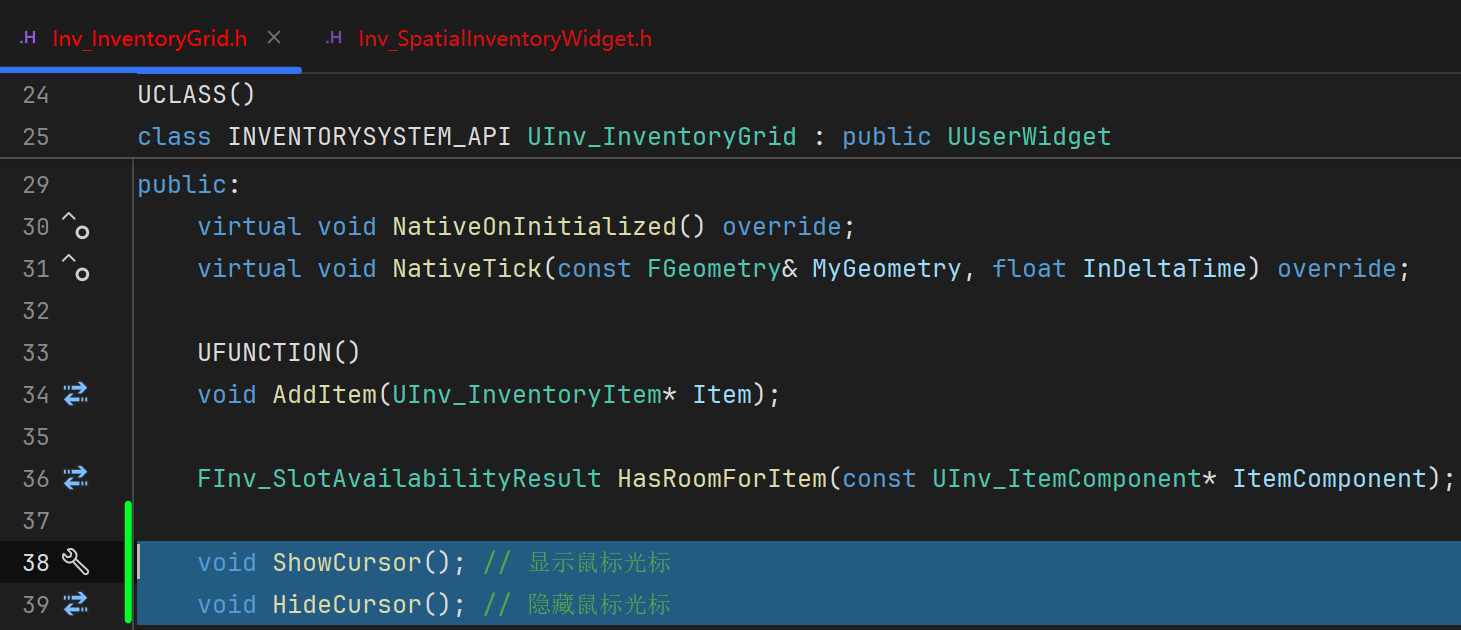Open the wrench quick-fix icon on line 38
The image size is (1461, 630).
pyautogui.click(x=76, y=562)
